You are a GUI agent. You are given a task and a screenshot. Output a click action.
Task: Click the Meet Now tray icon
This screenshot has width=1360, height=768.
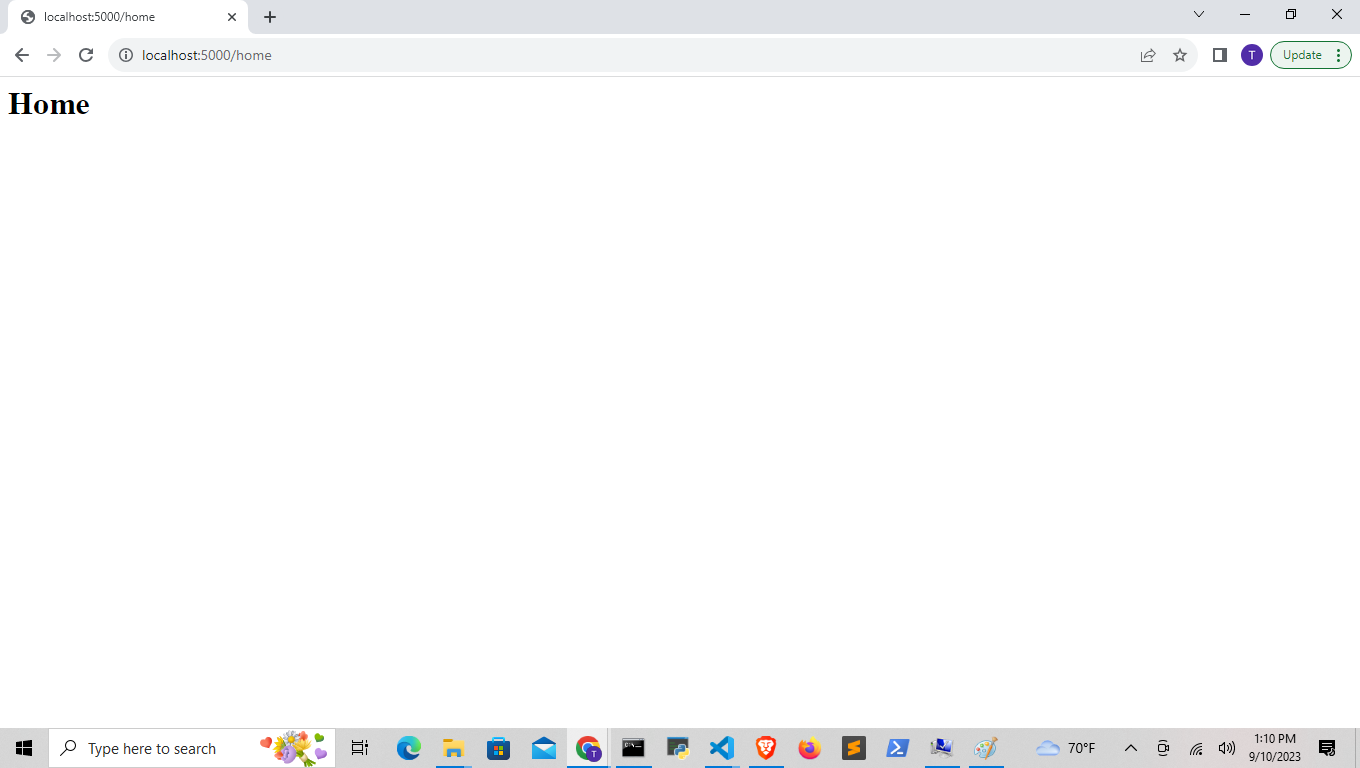(x=1163, y=748)
